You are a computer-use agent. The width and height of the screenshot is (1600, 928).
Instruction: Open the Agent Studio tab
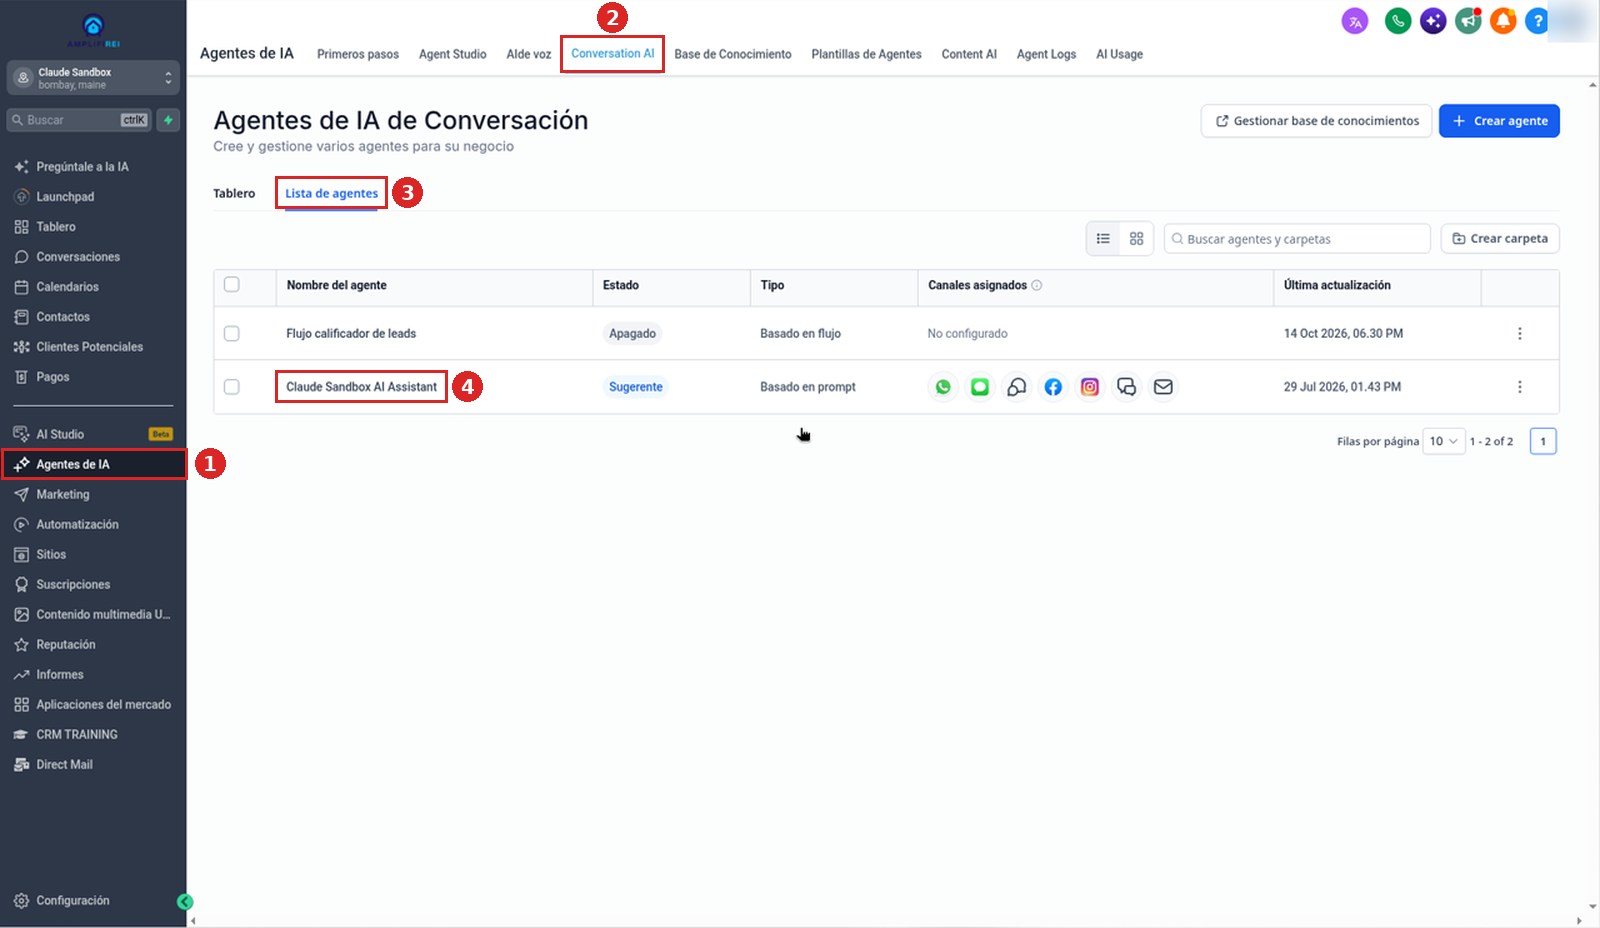pyautogui.click(x=452, y=54)
